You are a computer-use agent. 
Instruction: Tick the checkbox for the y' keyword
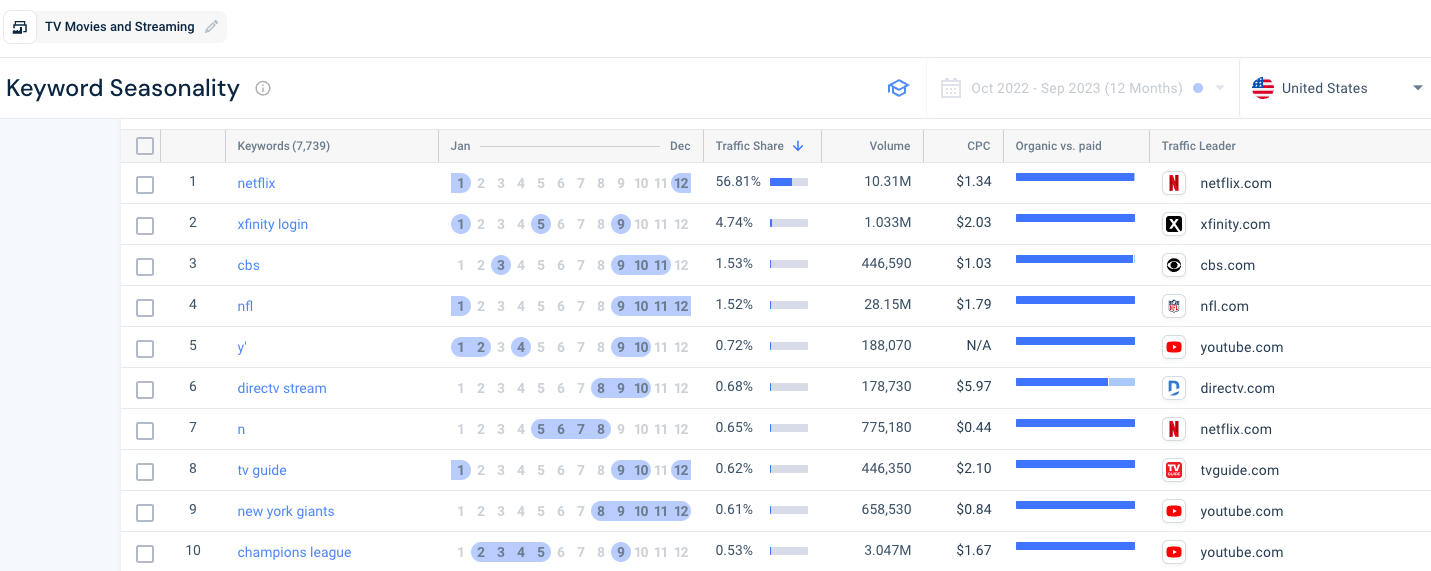click(x=145, y=349)
